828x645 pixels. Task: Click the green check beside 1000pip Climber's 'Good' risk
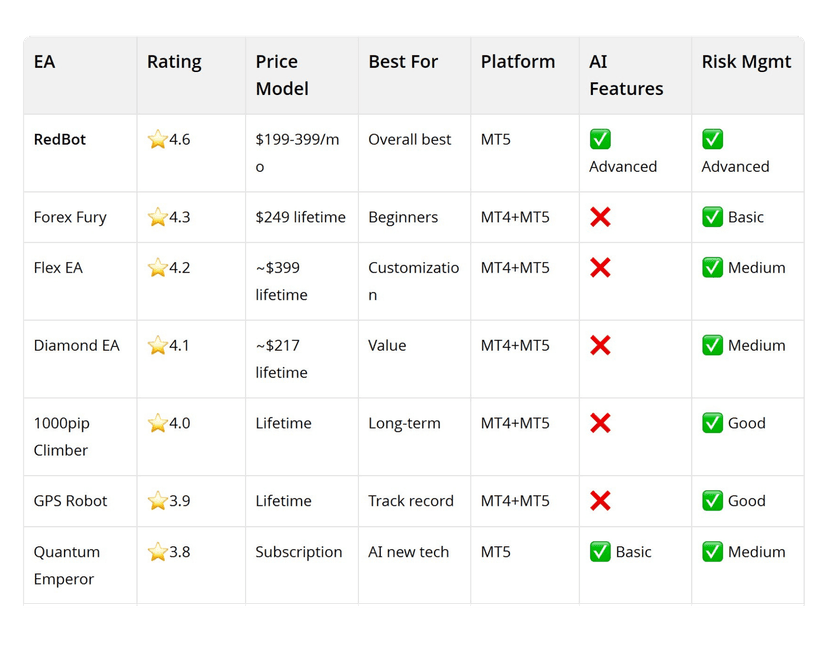[x=712, y=423]
